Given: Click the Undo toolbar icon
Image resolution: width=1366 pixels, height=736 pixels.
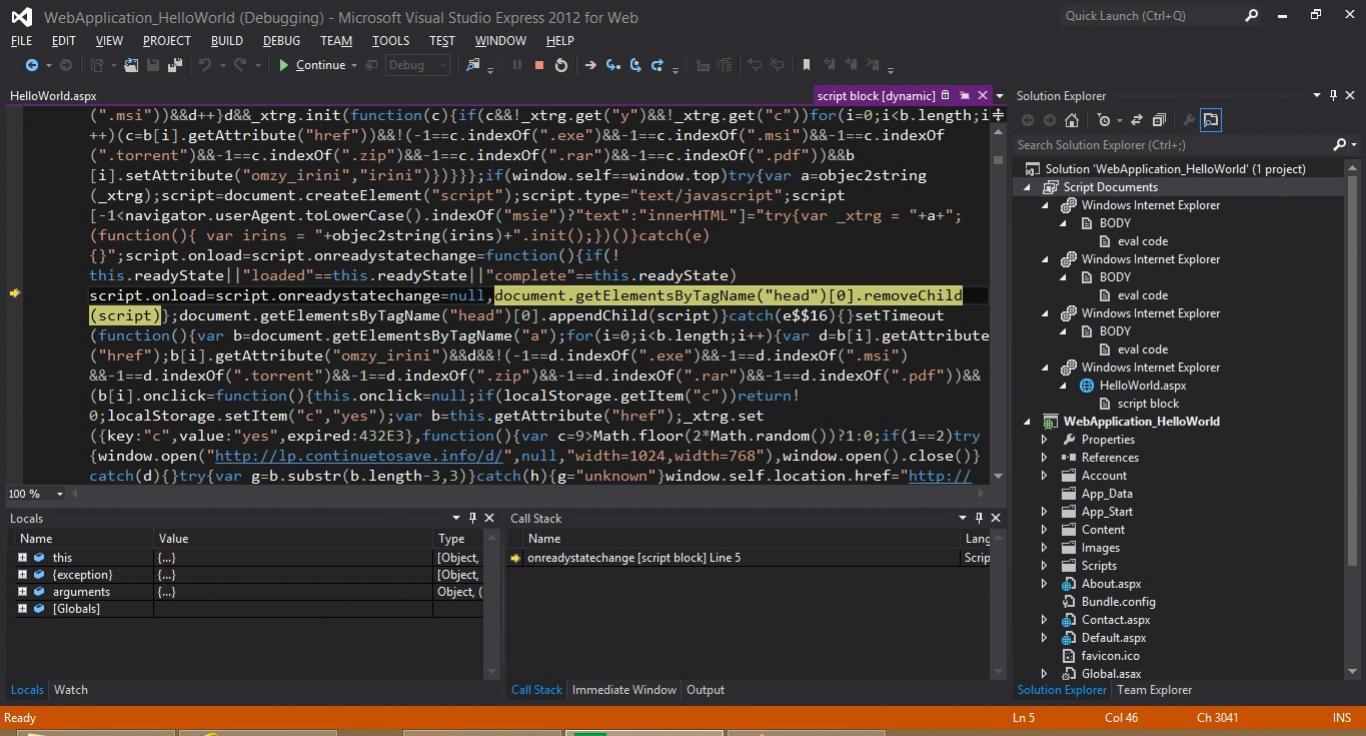Looking at the screenshot, I should (x=205, y=65).
